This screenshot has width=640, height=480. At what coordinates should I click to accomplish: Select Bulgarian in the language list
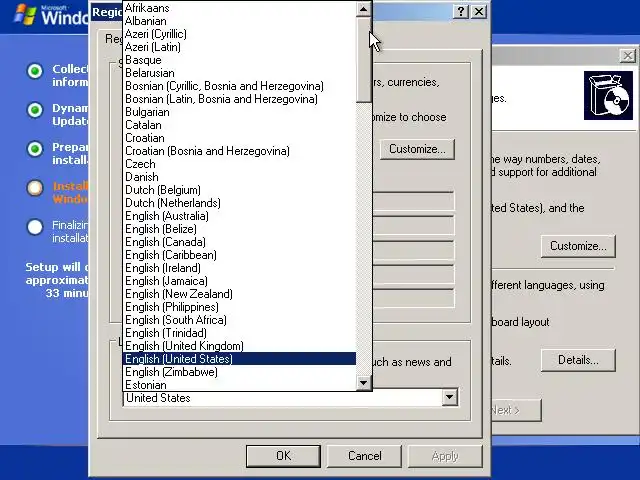[x=239, y=112]
